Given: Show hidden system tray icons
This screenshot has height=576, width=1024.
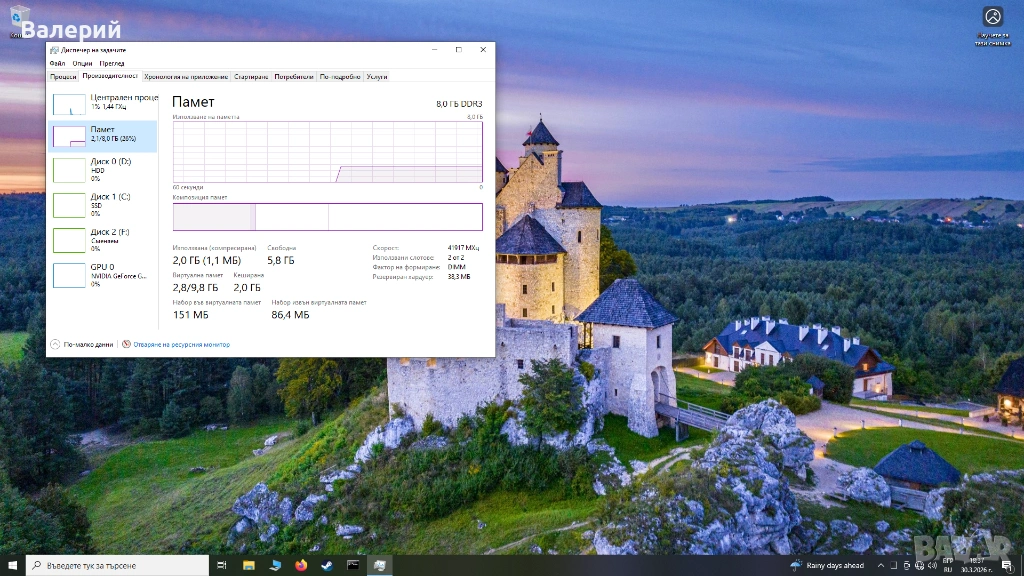Looking at the screenshot, I should [879, 565].
